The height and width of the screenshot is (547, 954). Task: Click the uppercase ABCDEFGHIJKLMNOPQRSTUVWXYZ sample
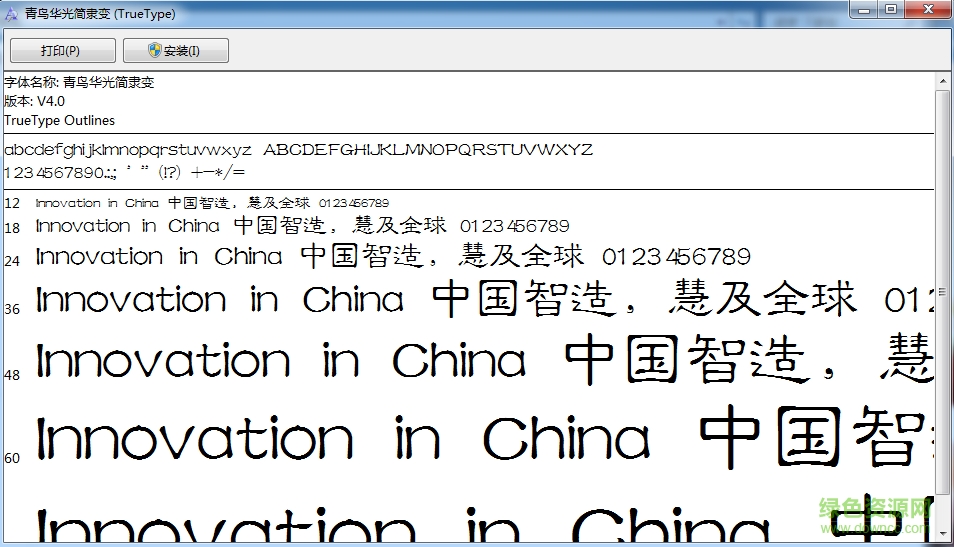428,150
